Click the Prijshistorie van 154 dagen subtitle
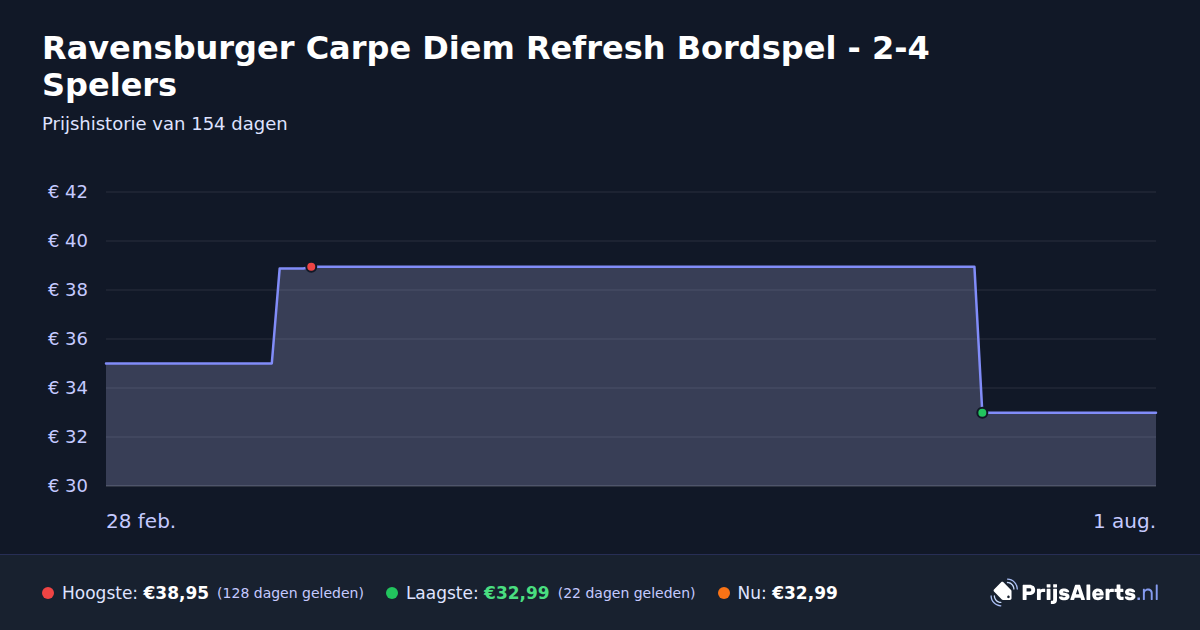Image resolution: width=1200 pixels, height=630 pixels. pyautogui.click(x=165, y=124)
